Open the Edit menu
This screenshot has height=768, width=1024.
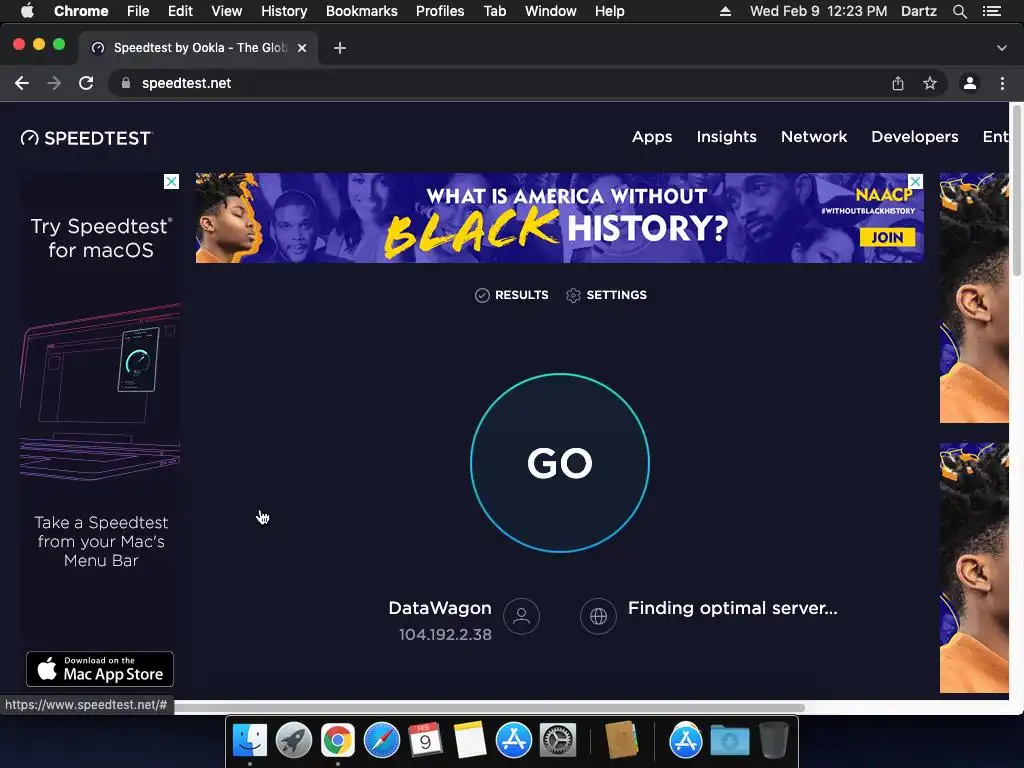[x=180, y=11]
